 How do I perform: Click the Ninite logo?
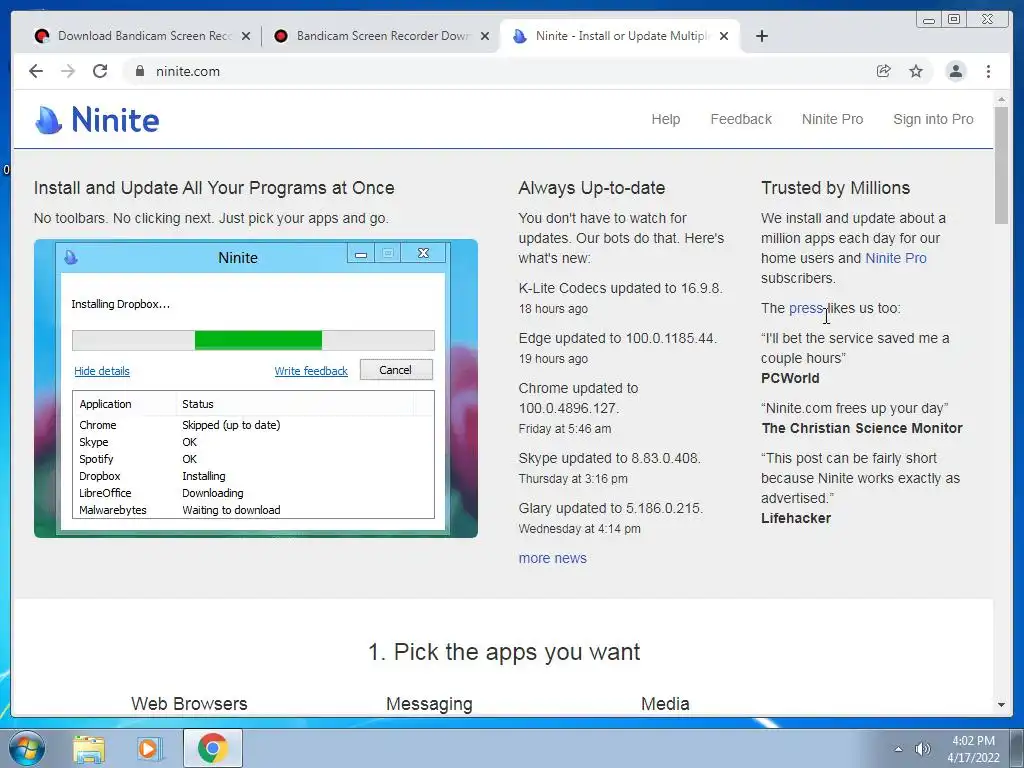pyautogui.click(x=97, y=120)
